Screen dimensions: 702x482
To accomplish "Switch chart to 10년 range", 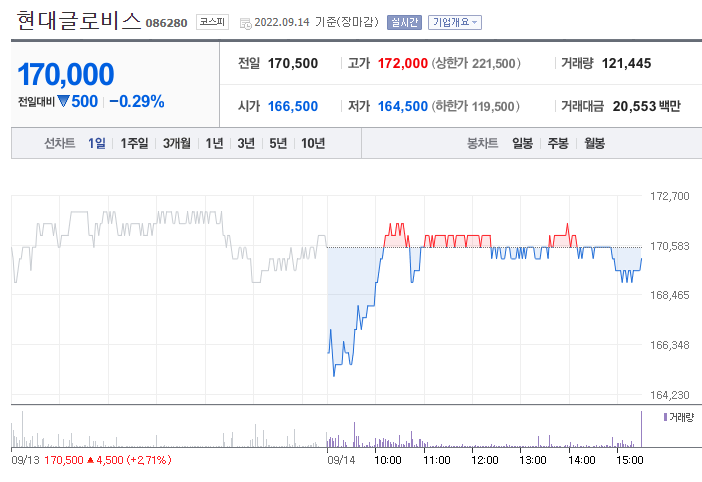I will click(312, 143).
